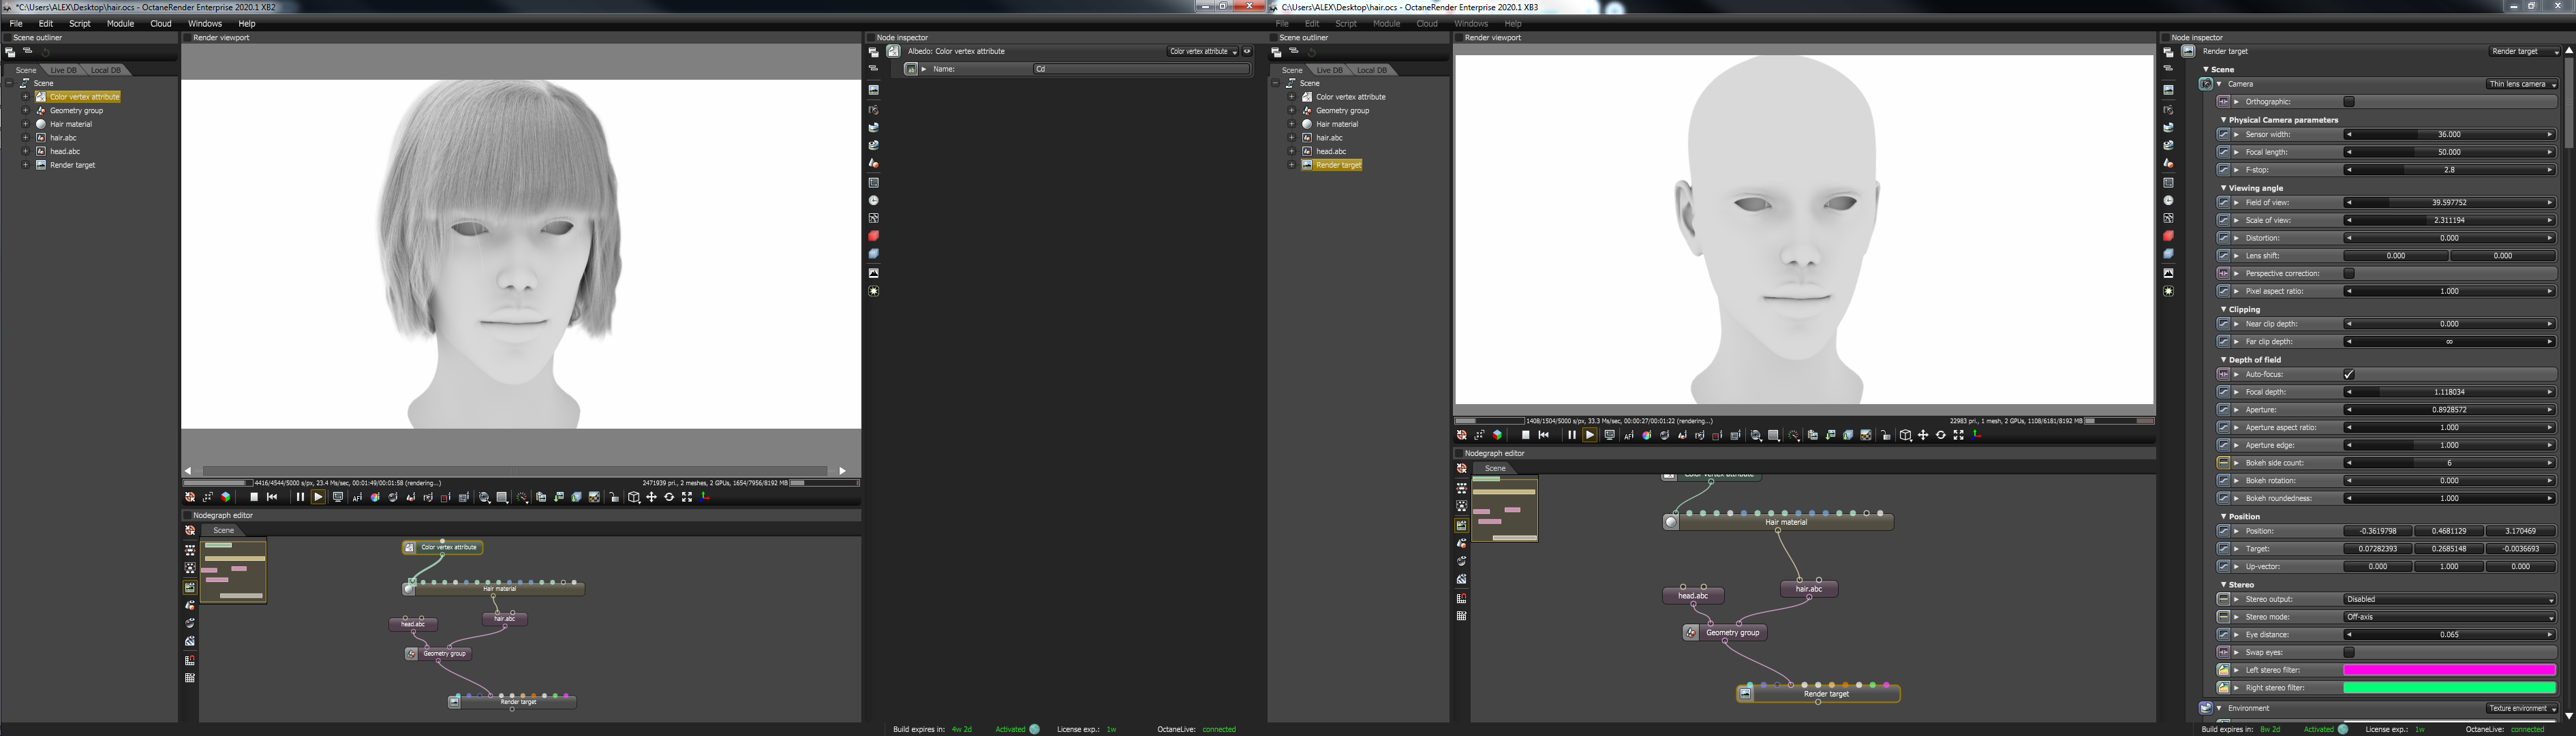Collapse Physical Camera parameters section
The height and width of the screenshot is (736, 2576).
2223,119
